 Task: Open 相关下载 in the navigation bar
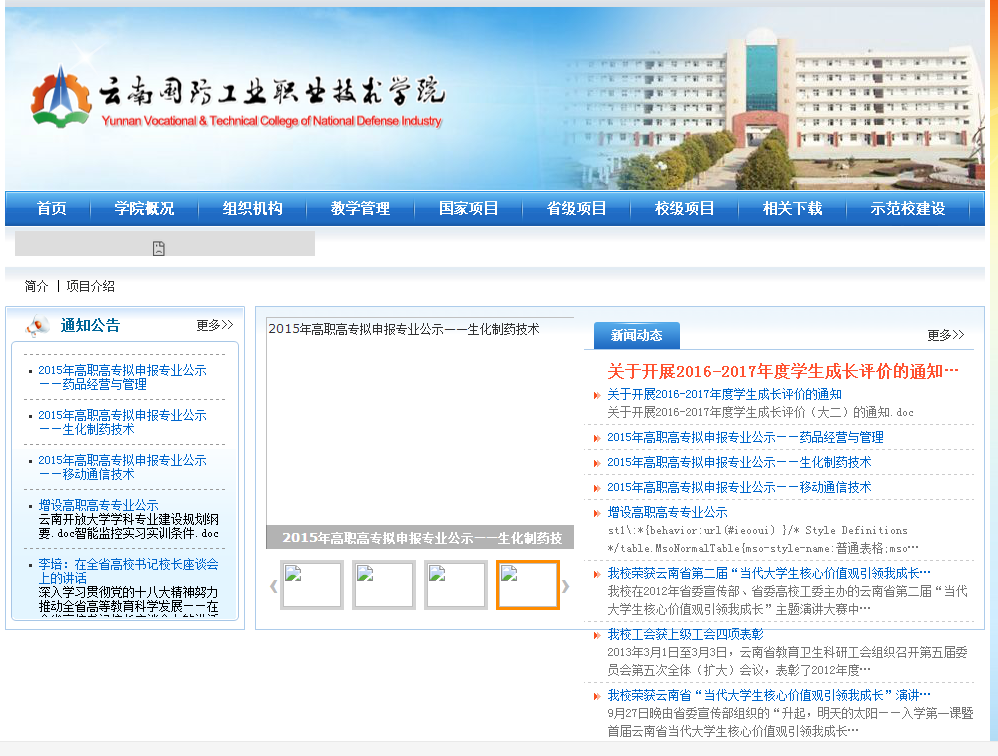click(x=792, y=209)
